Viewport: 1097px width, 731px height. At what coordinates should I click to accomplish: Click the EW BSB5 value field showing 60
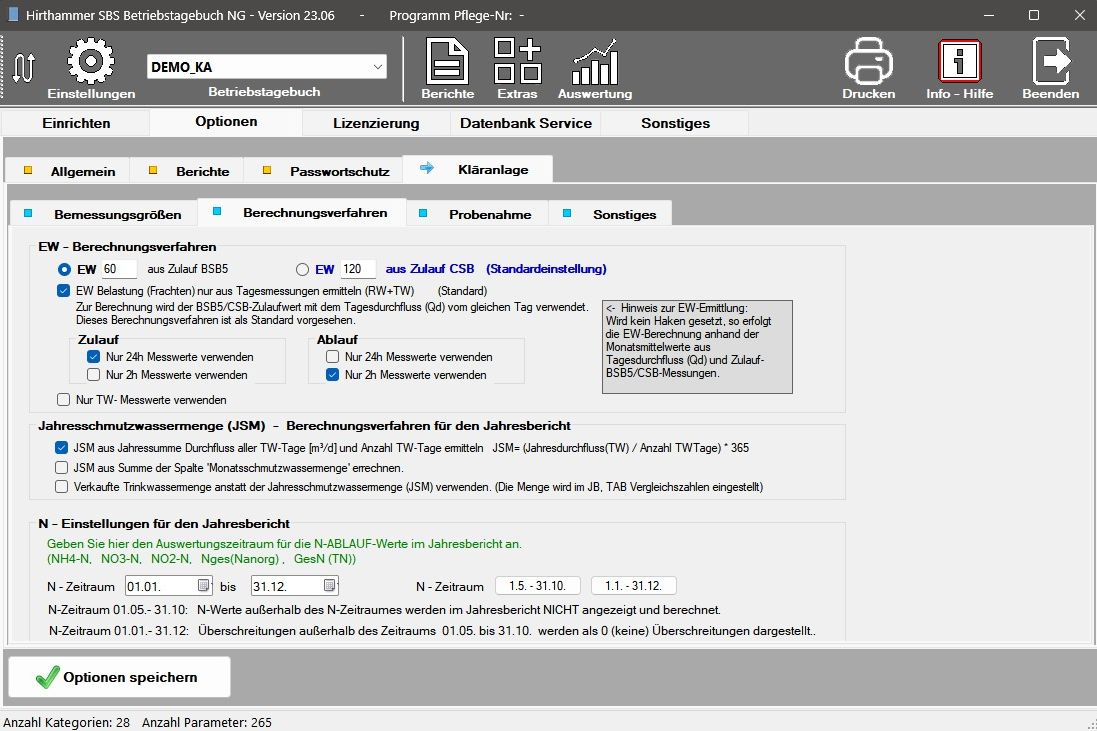[118, 269]
